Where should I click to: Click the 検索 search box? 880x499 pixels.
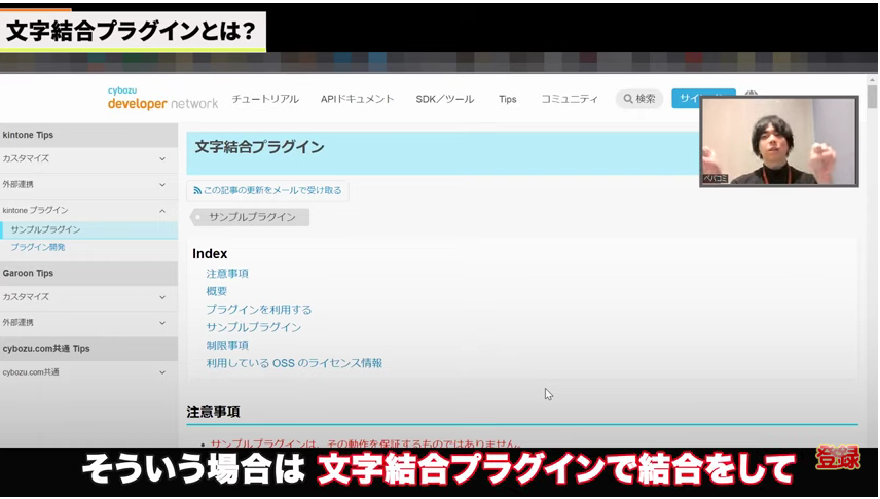coord(639,99)
